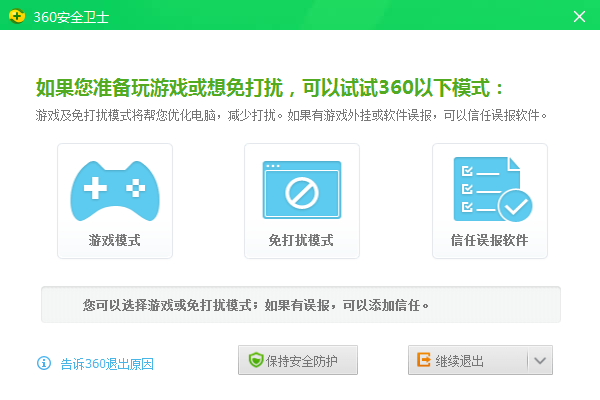Click the info icon beside 告诉360退出原因
600x400 pixels.
click(44, 363)
